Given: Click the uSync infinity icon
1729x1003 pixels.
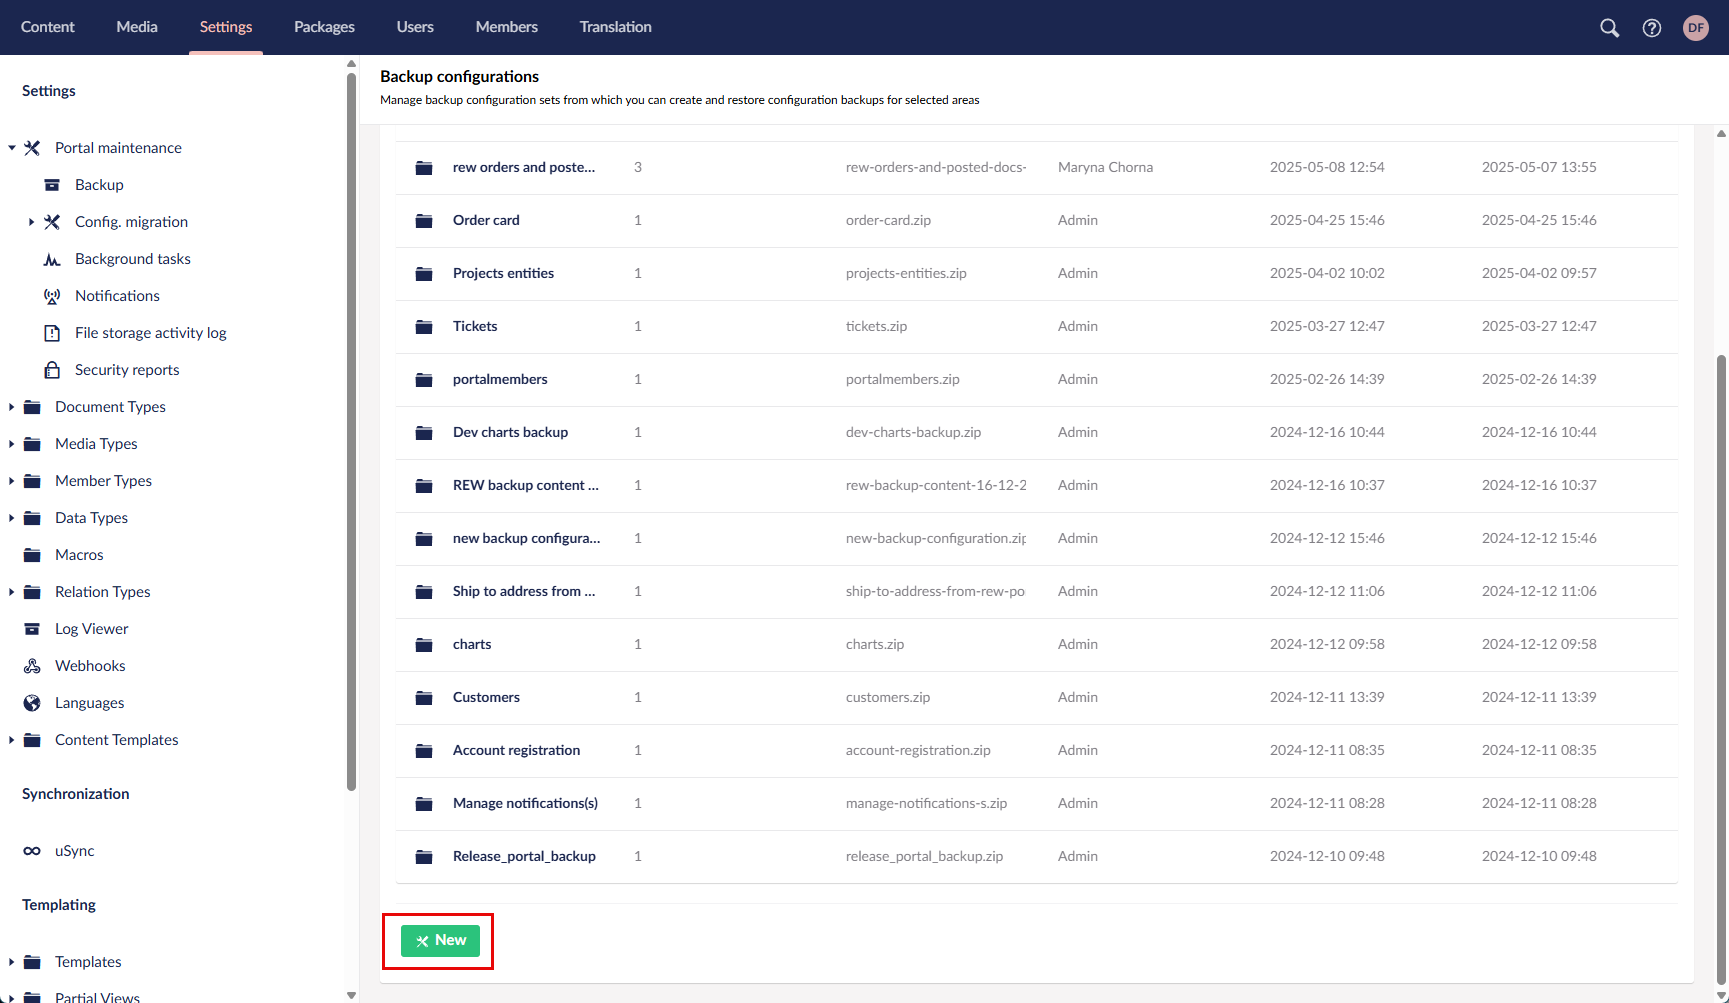Looking at the screenshot, I should [x=32, y=851].
